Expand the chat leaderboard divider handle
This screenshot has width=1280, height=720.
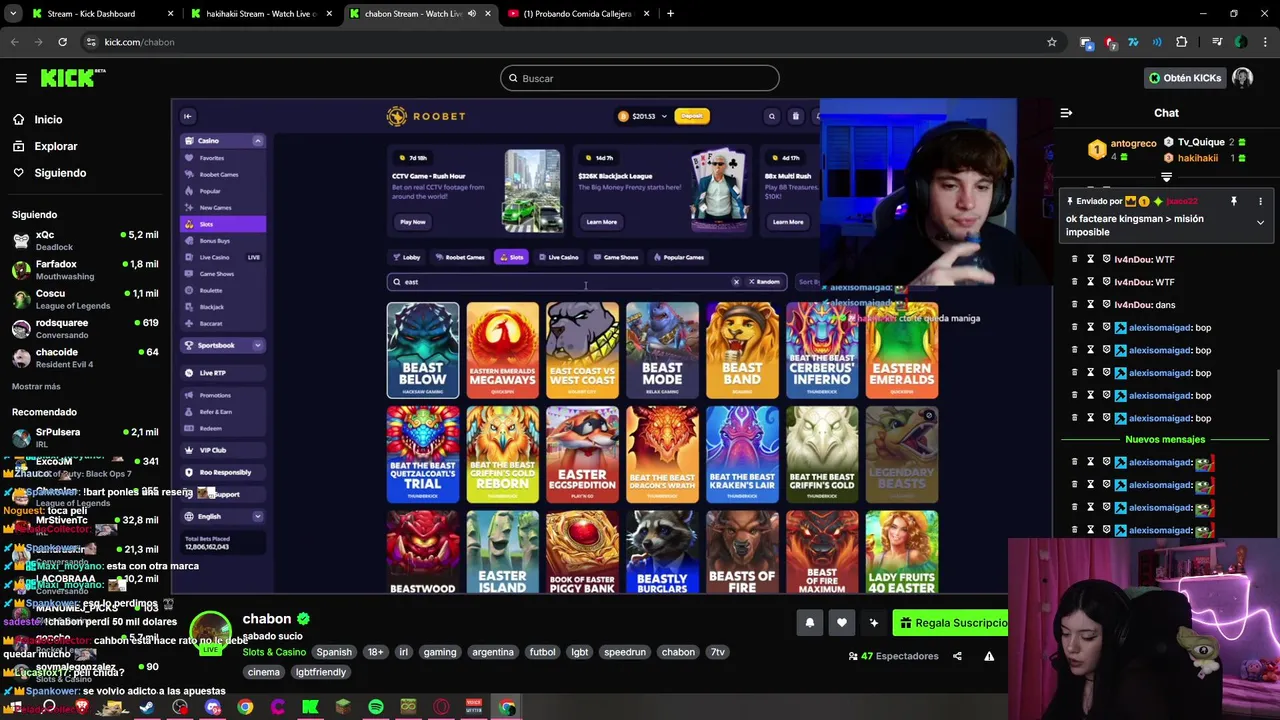click(x=1166, y=177)
